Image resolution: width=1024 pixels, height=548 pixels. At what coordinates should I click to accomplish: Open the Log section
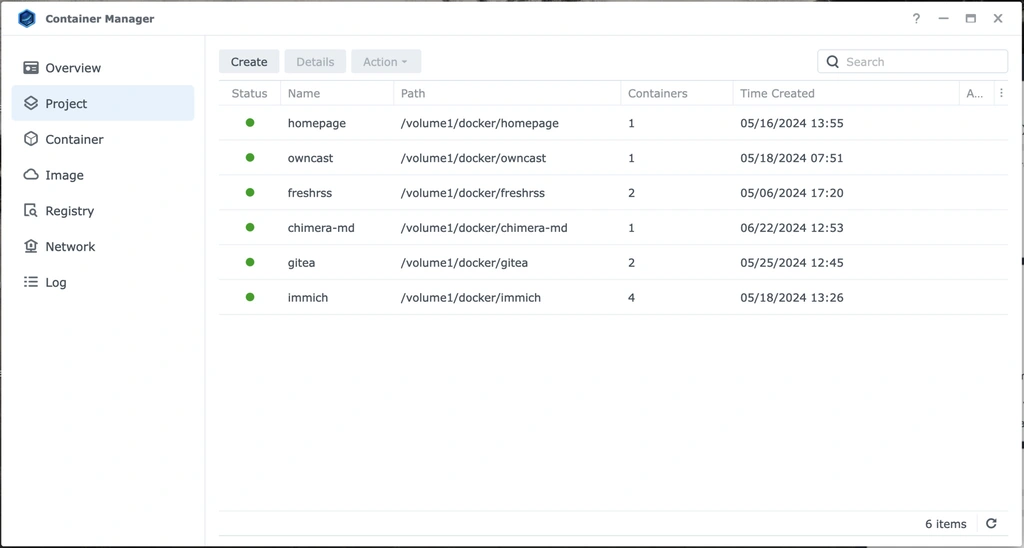103,282
